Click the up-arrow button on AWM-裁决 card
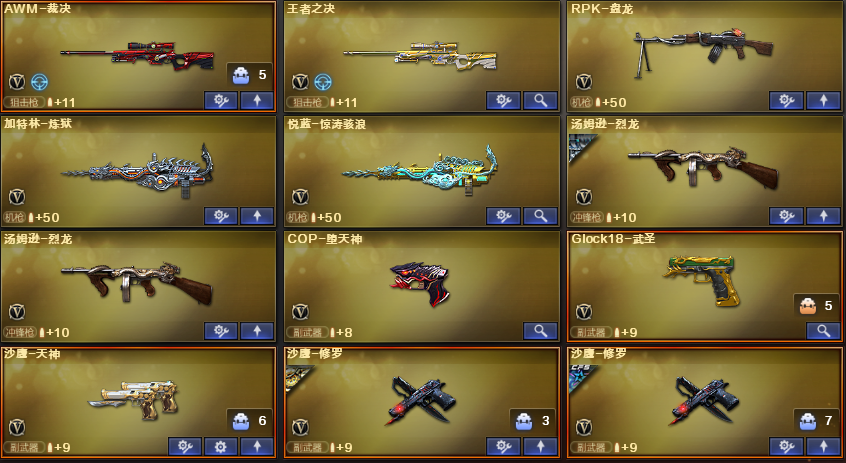846x463 pixels. coord(257,100)
